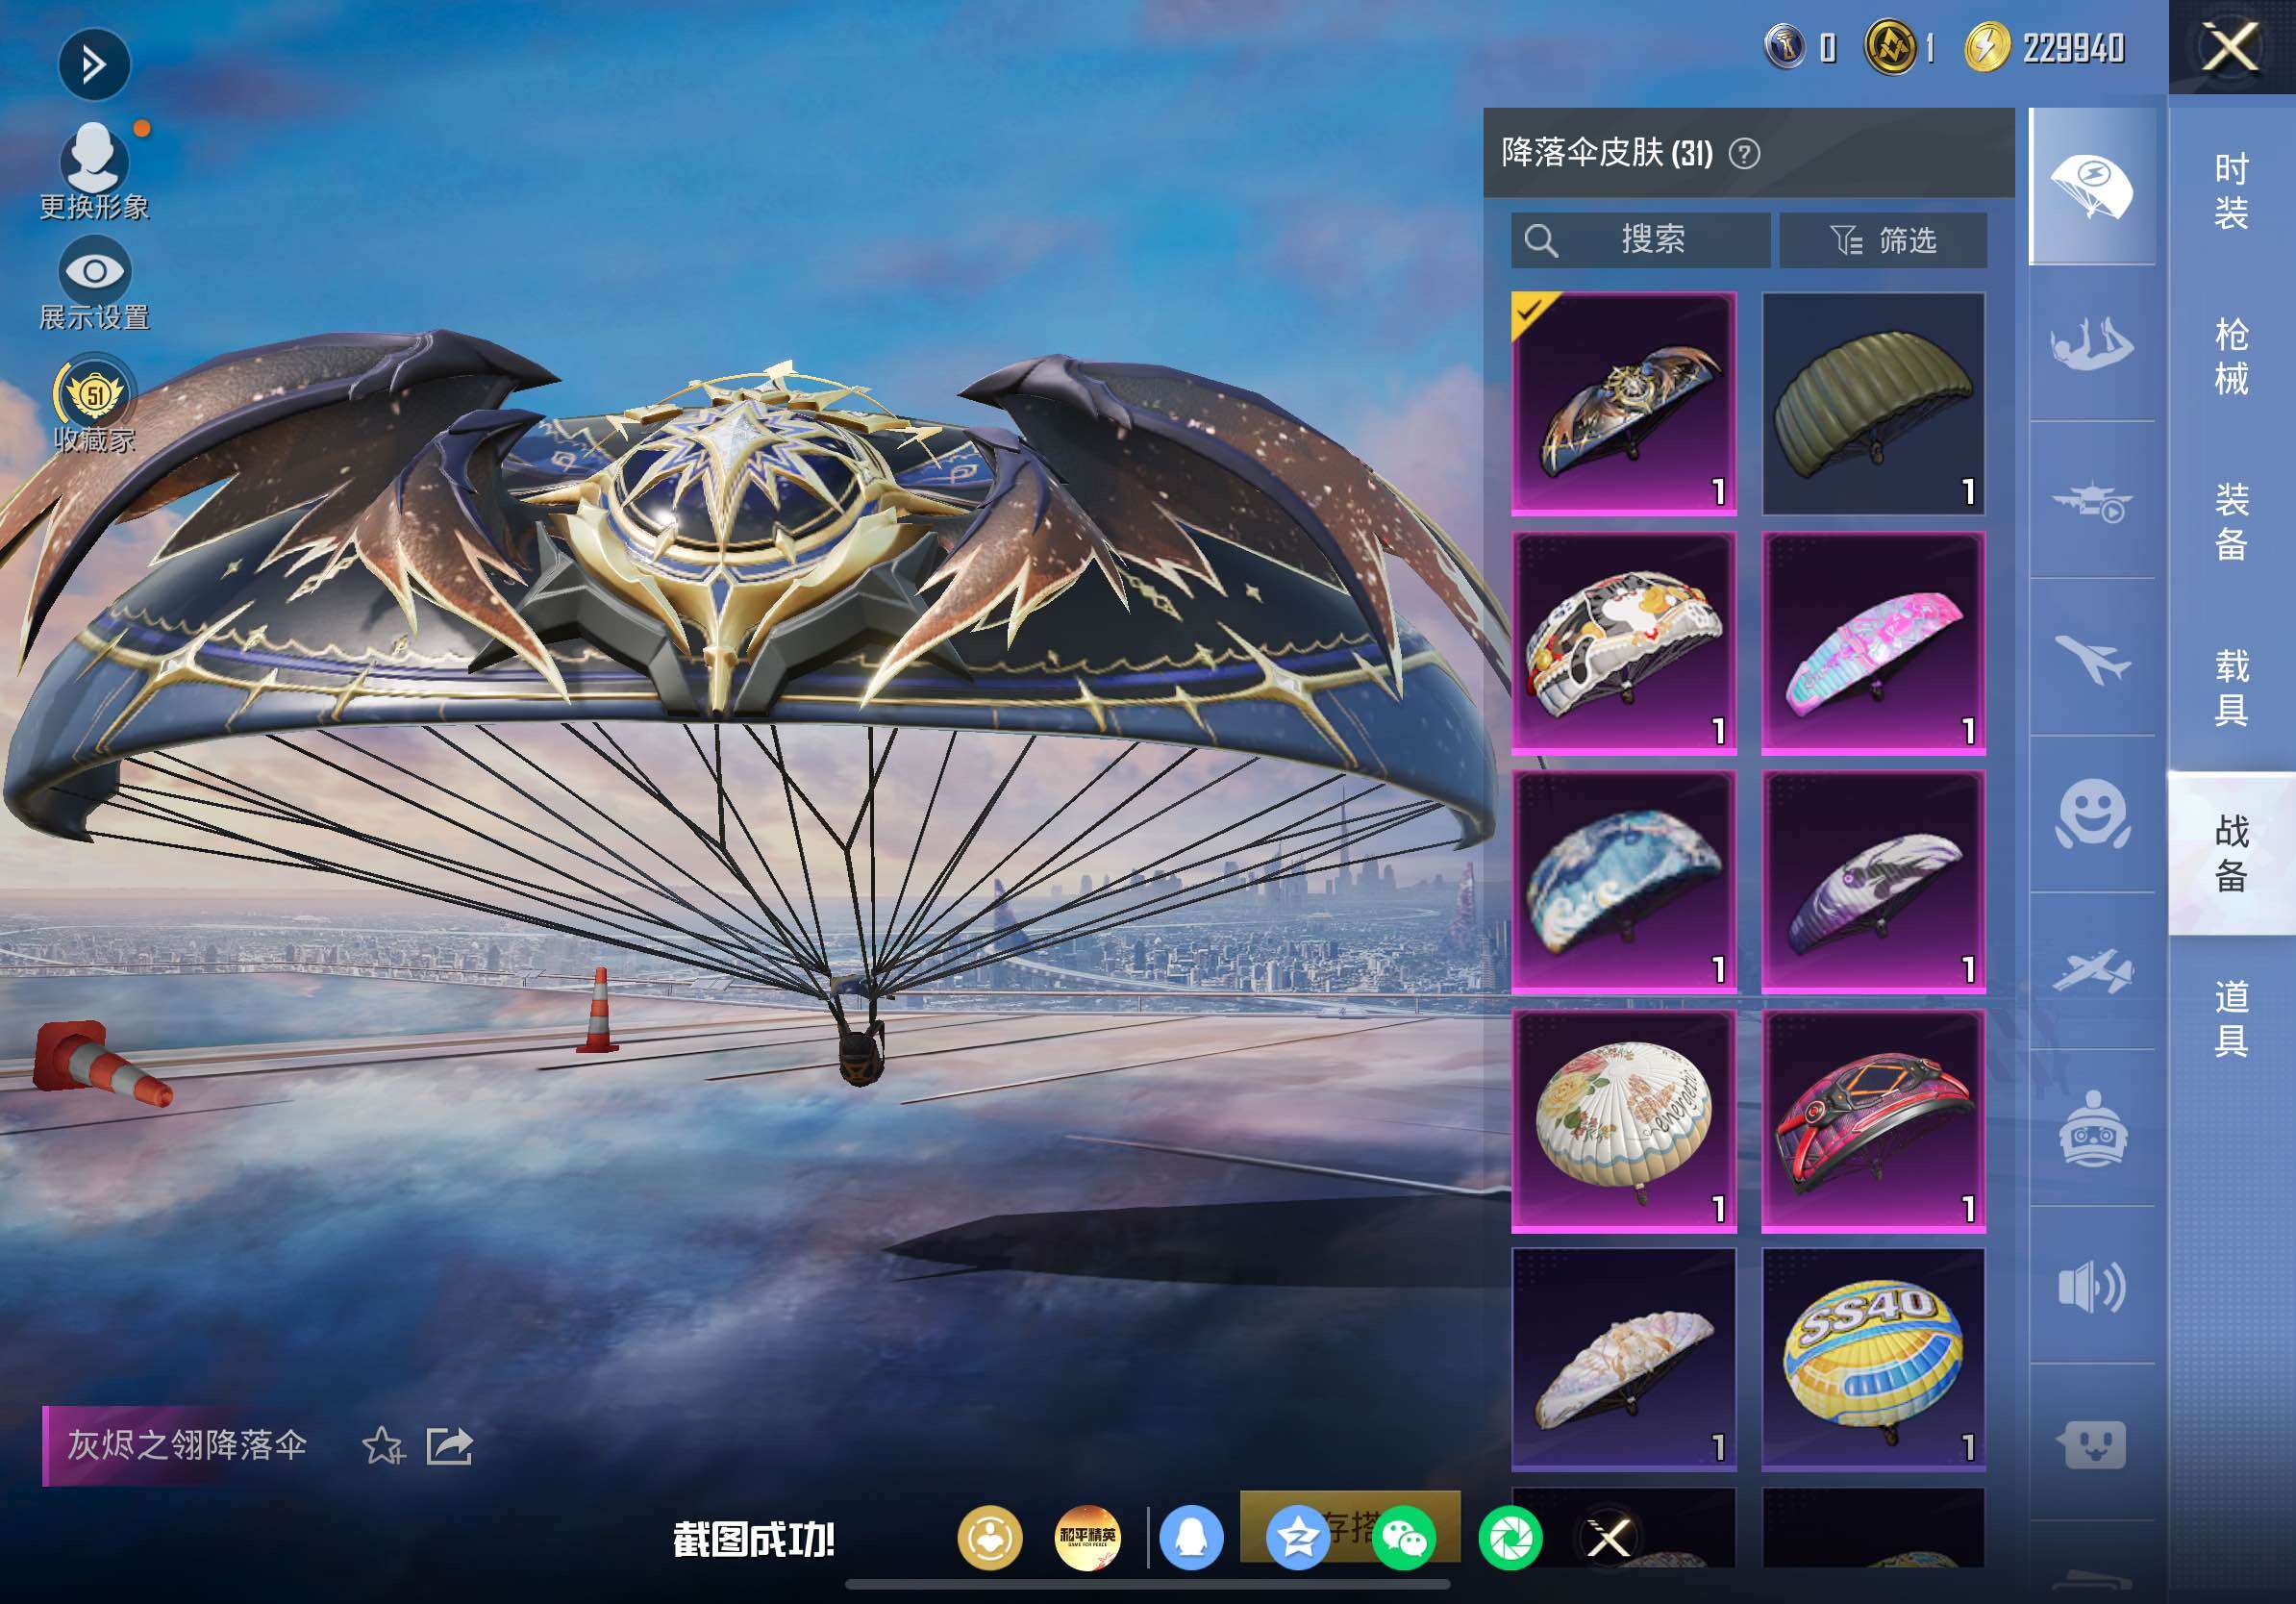Select the pale fan-shaped parachute
2296x1604 pixels.
click(1623, 1360)
